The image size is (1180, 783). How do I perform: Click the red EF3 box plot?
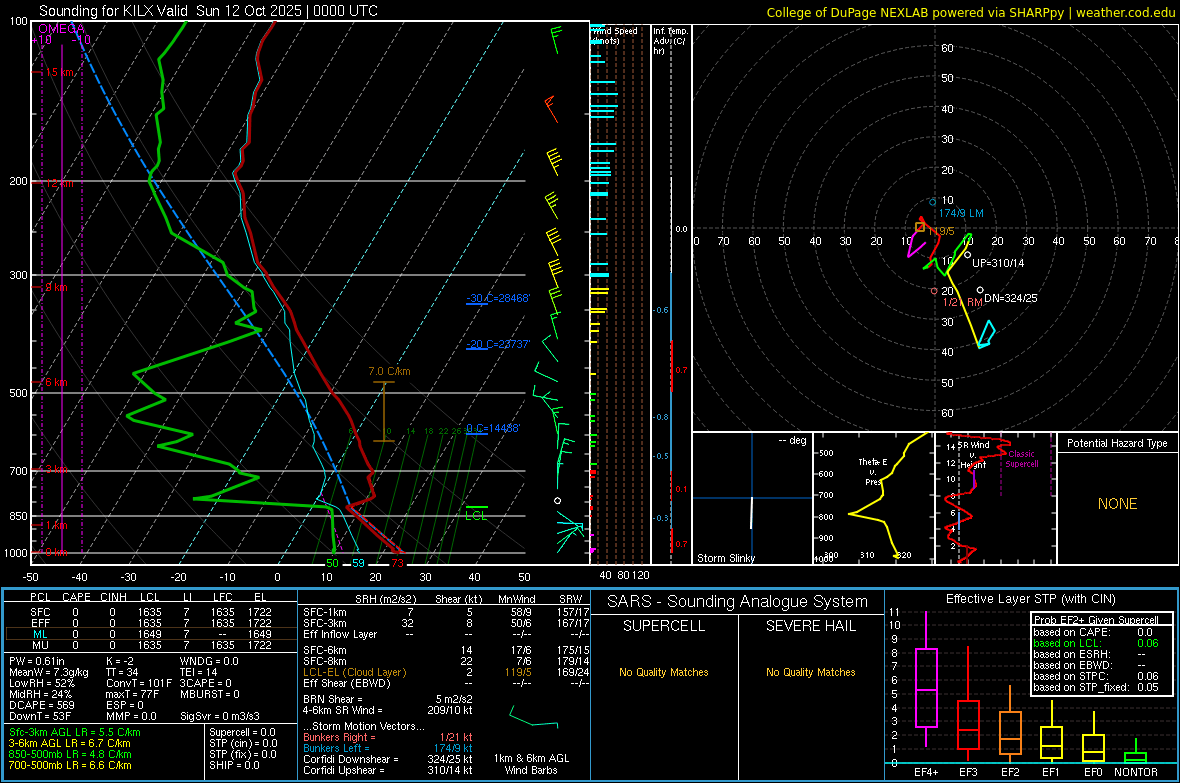tap(968, 724)
